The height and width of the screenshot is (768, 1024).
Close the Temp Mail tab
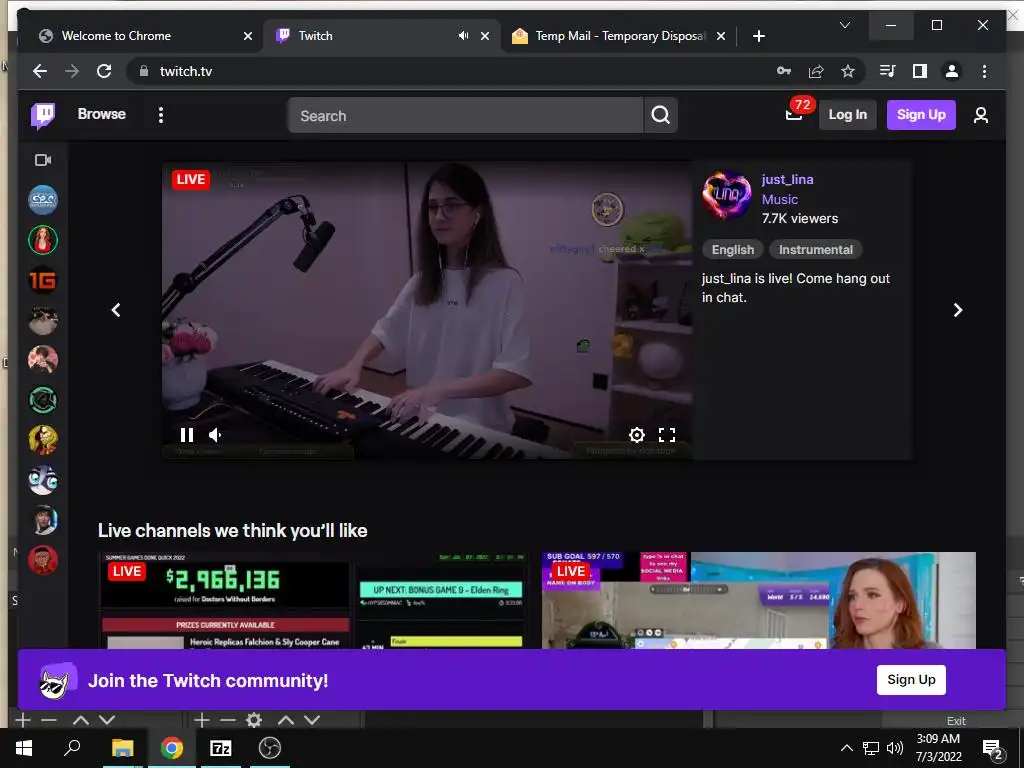tap(721, 37)
